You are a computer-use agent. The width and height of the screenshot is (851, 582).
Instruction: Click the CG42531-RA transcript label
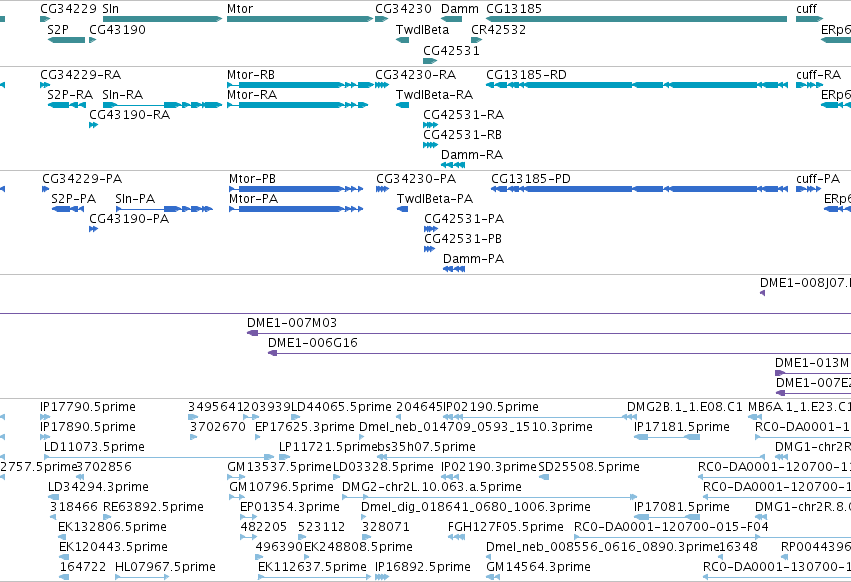463,115
